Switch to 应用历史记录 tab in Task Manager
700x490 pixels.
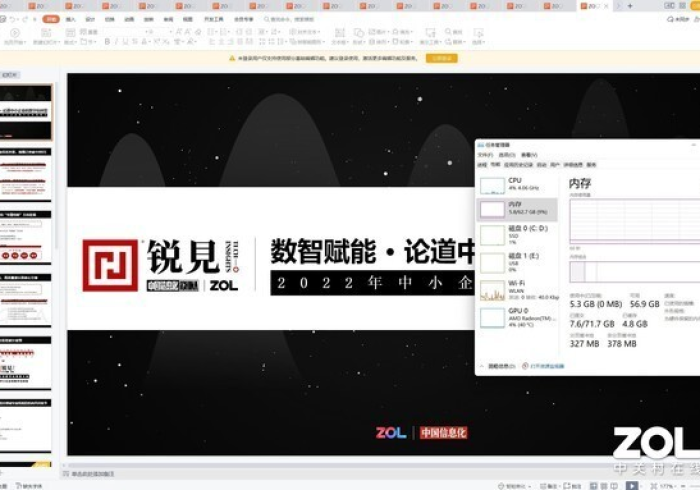518,165
